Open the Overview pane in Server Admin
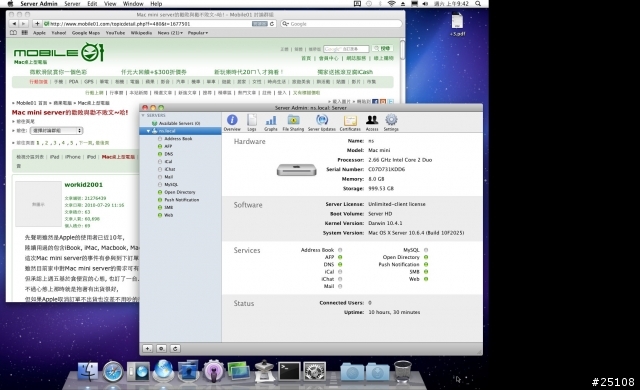This screenshot has width=640, height=390. pyautogui.click(x=232, y=122)
